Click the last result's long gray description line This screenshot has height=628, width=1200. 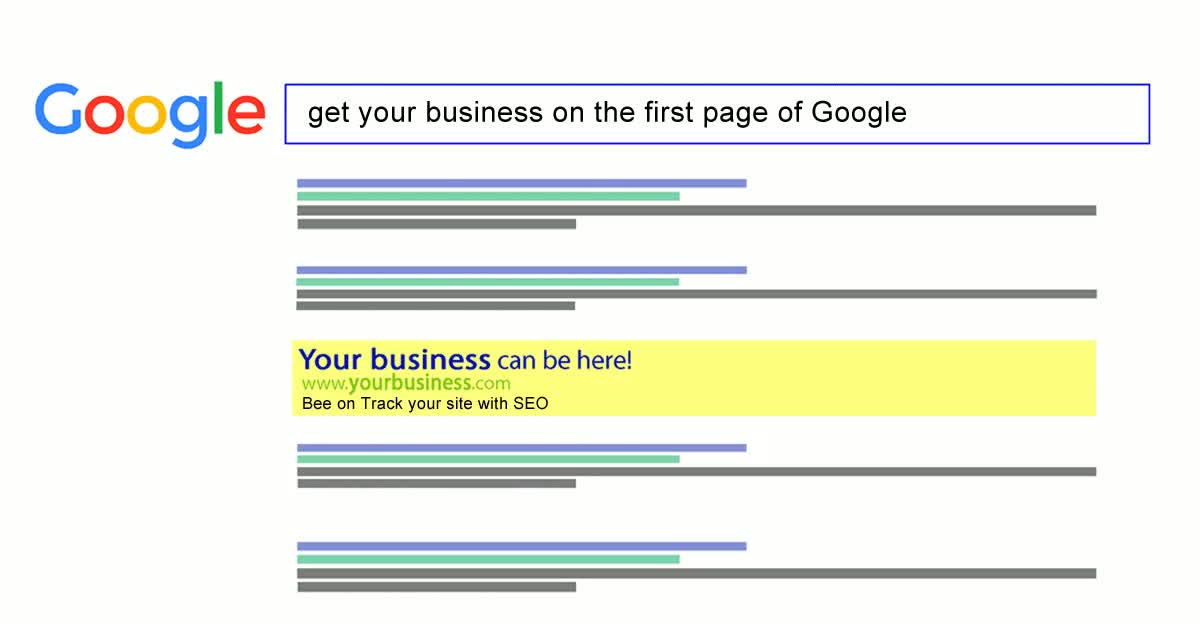click(x=697, y=573)
